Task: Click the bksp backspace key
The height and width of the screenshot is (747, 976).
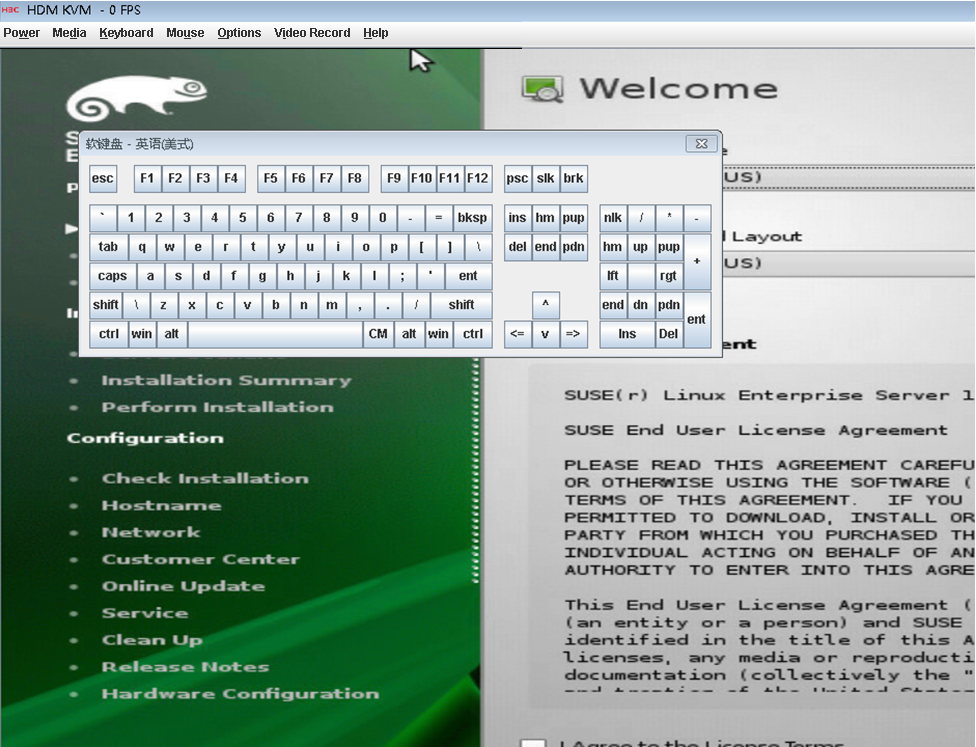Action: [472, 218]
